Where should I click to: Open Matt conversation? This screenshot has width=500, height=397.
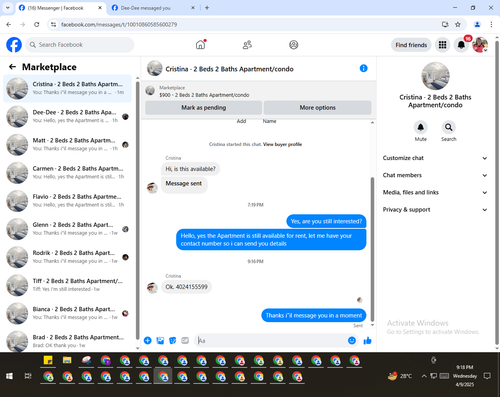pos(68,144)
